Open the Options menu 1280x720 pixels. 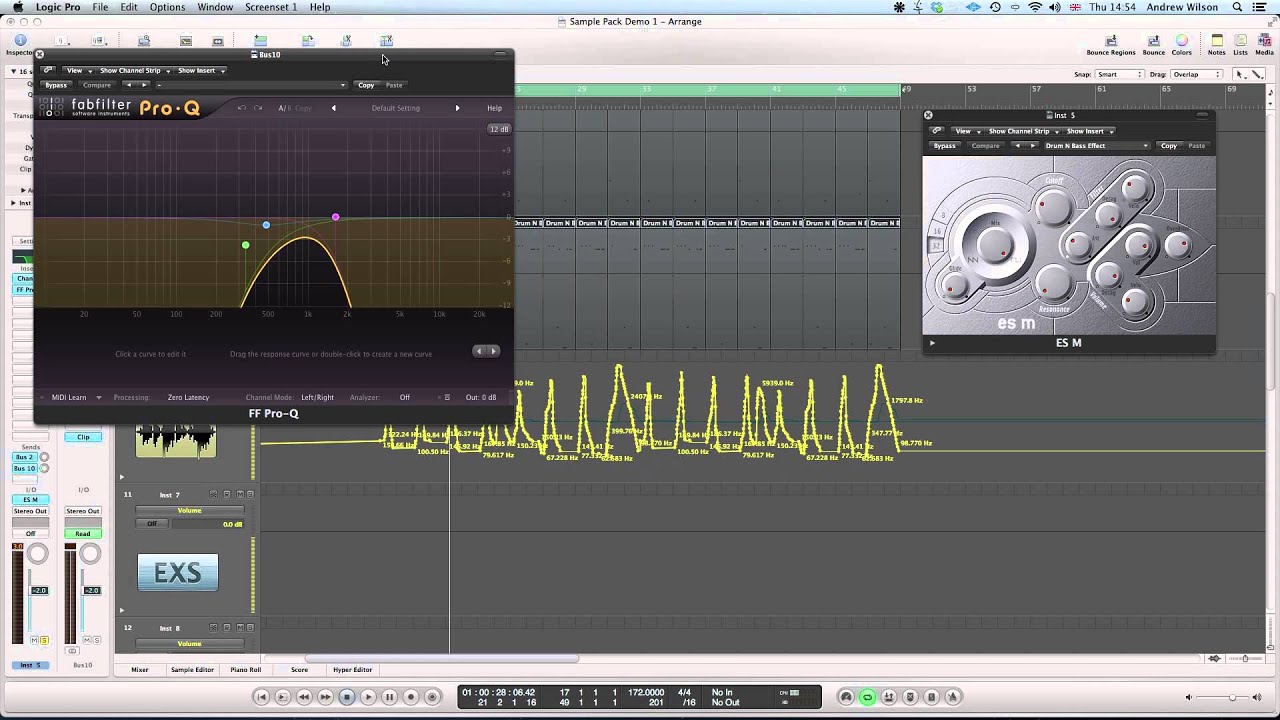(167, 7)
